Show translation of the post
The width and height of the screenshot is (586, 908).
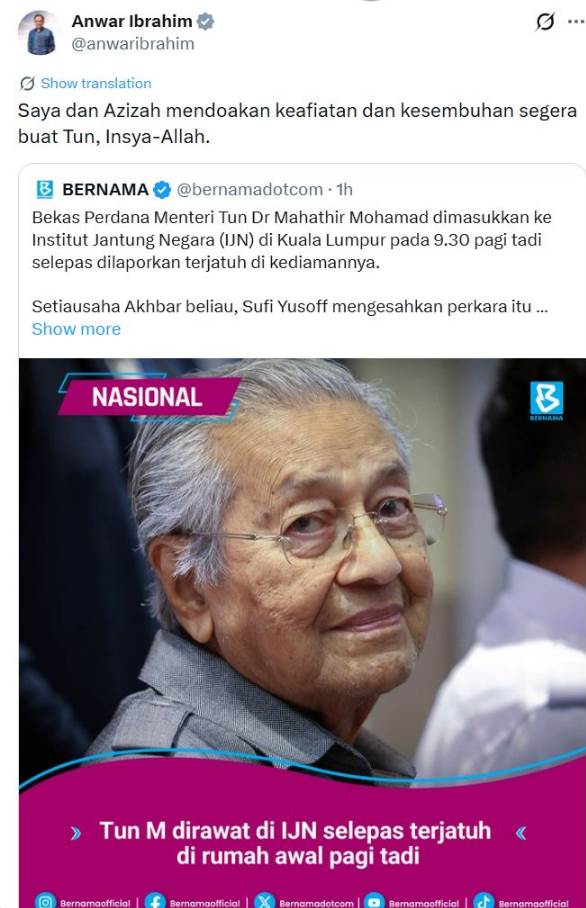point(96,83)
